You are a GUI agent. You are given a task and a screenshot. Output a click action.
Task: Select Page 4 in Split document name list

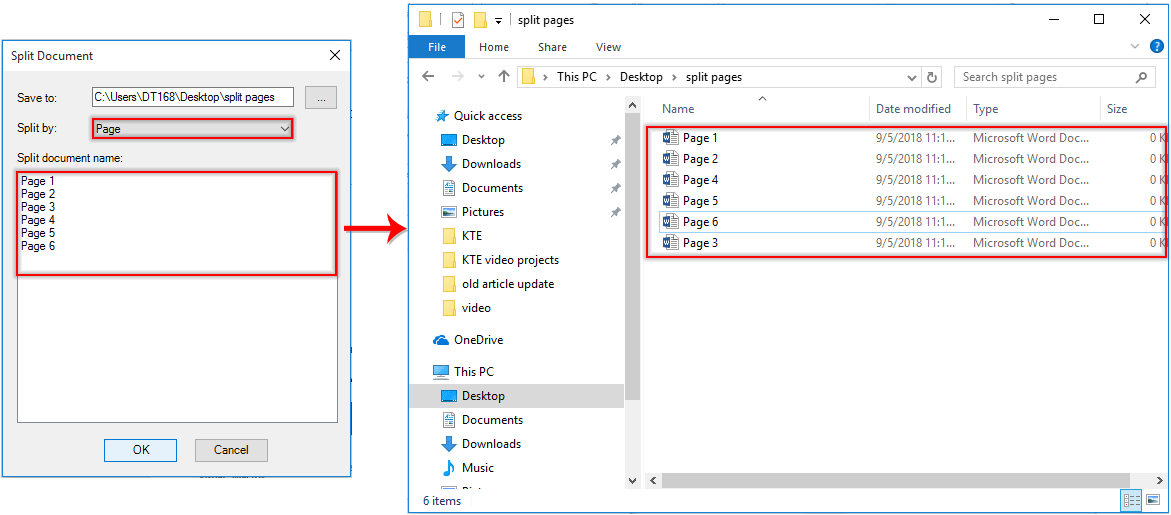38,219
